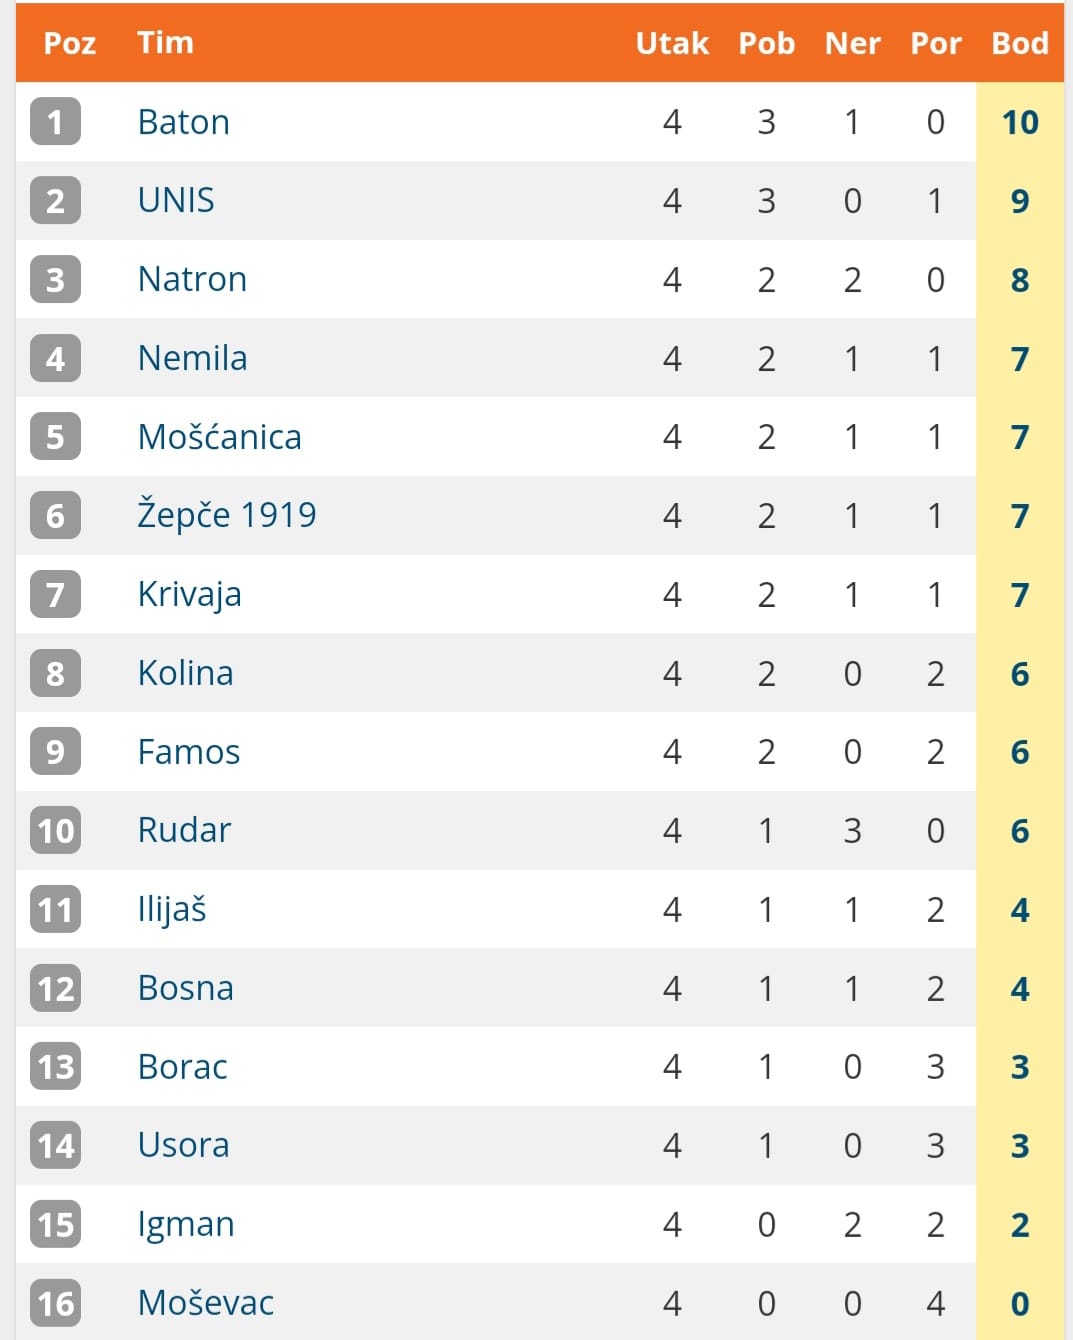This screenshot has height=1340, width=1073.
Task: Click the position 1 badge
Action: point(55,122)
